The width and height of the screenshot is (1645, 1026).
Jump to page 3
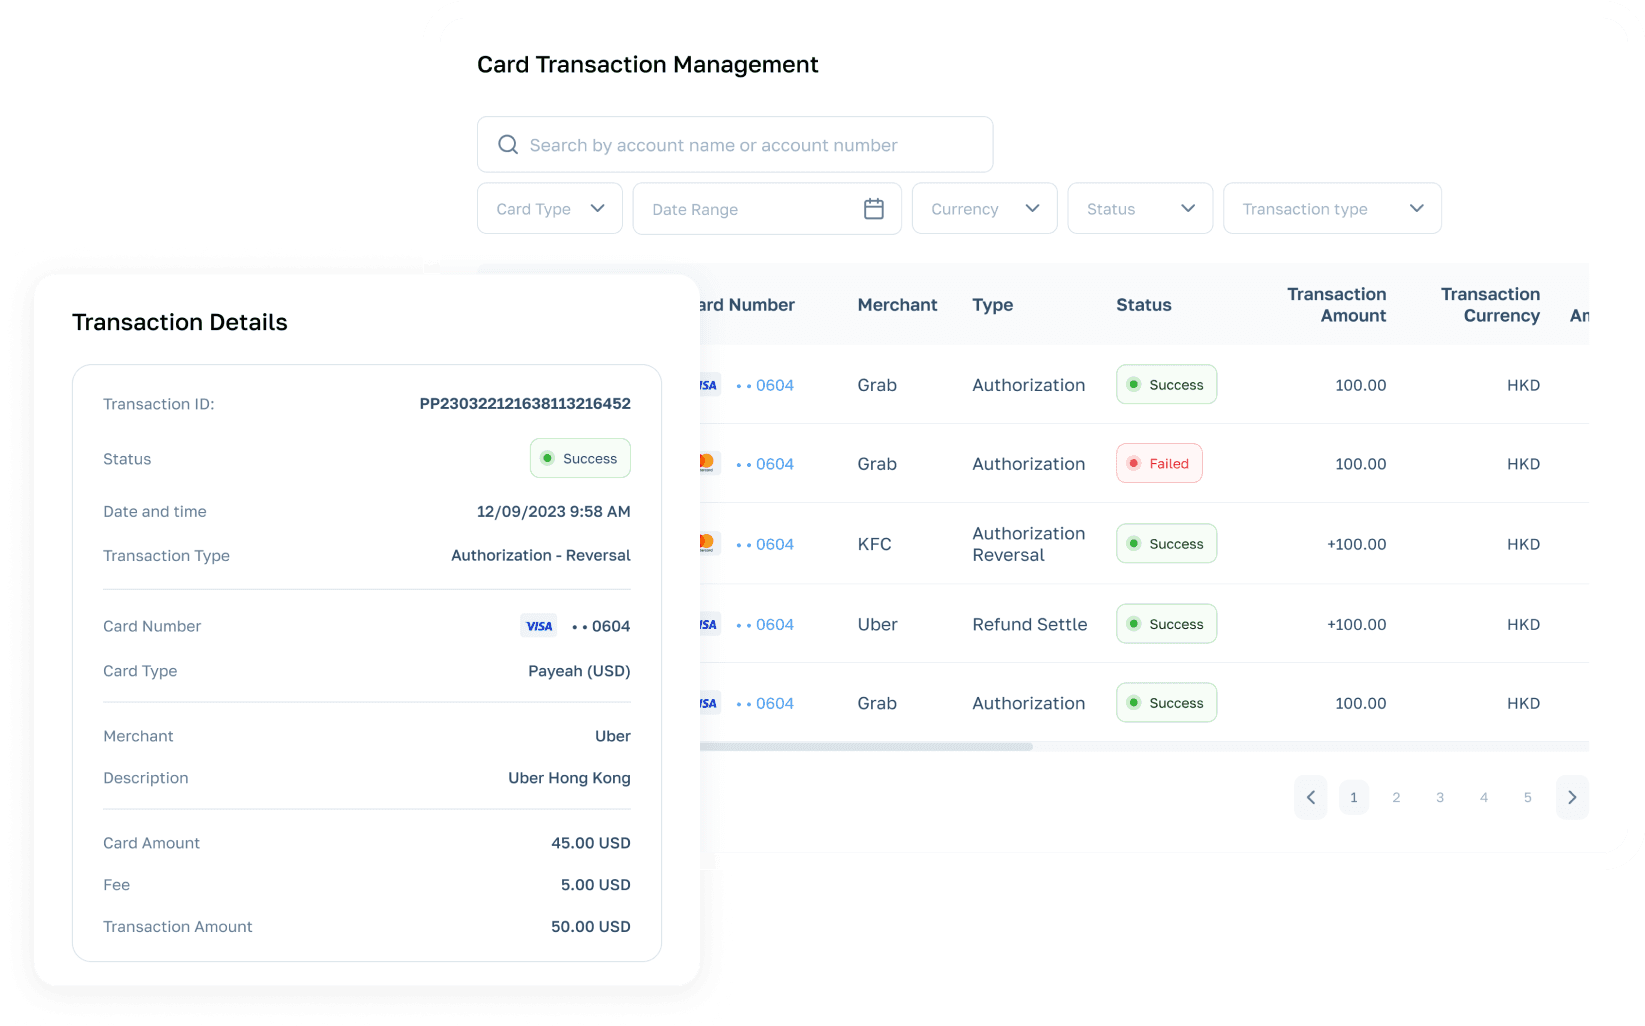coord(1440,797)
